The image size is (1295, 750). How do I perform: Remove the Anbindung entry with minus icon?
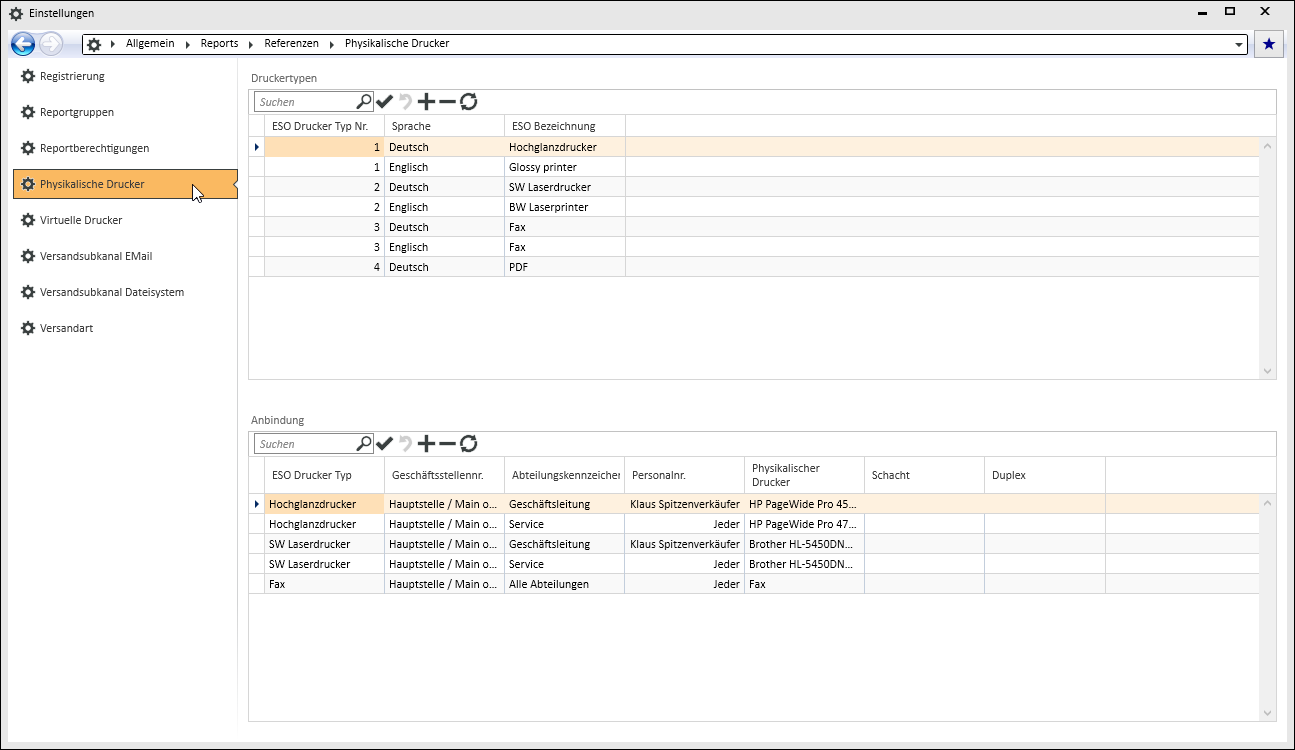(x=447, y=443)
